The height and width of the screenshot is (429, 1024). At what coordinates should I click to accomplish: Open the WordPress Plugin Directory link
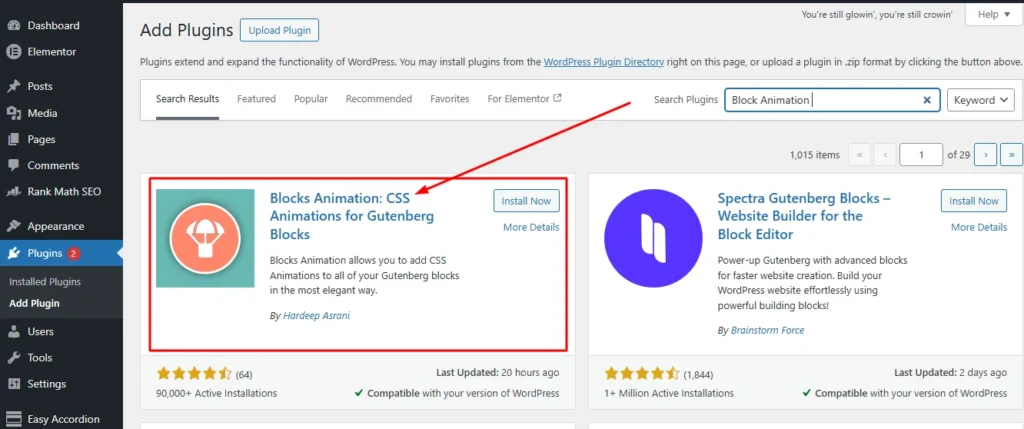(x=604, y=62)
